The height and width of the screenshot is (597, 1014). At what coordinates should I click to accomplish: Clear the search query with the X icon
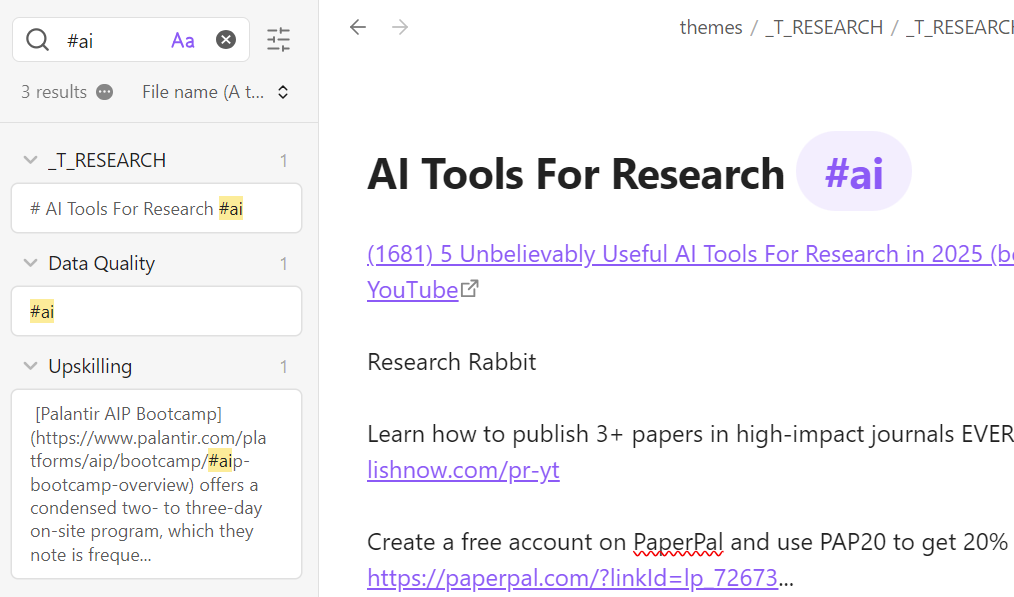click(x=227, y=40)
